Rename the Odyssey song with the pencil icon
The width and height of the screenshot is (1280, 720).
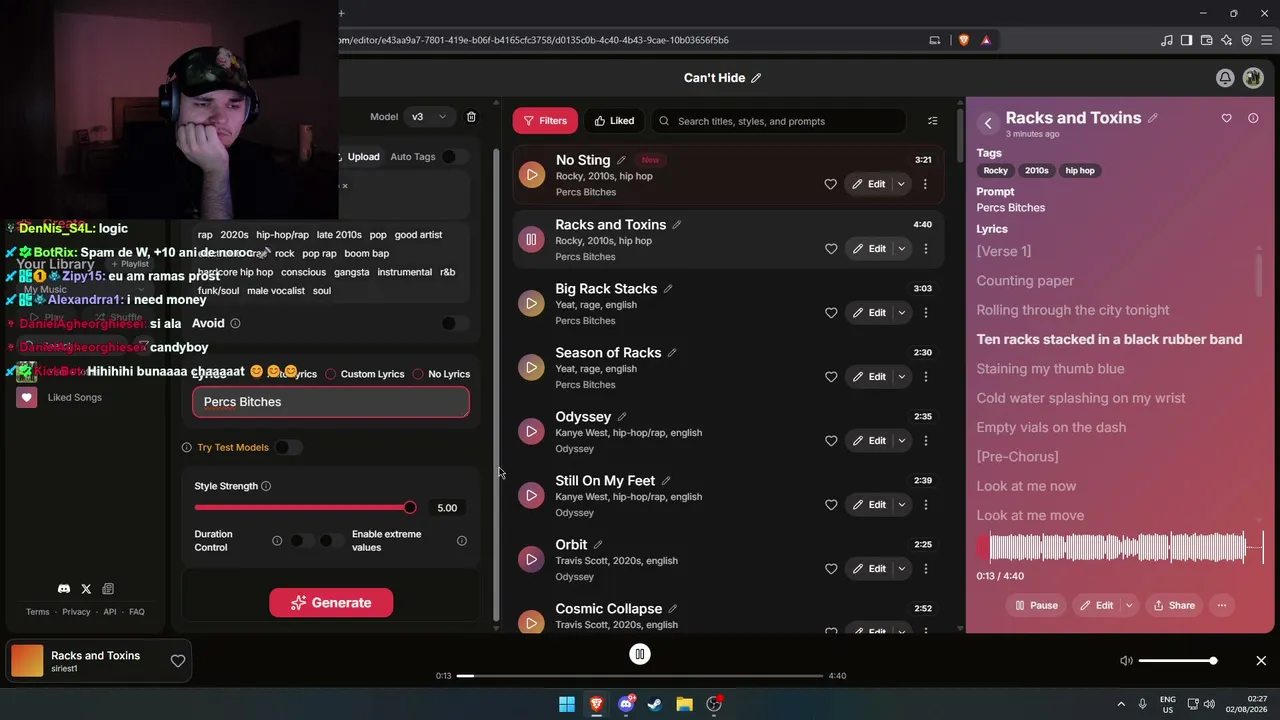622,416
